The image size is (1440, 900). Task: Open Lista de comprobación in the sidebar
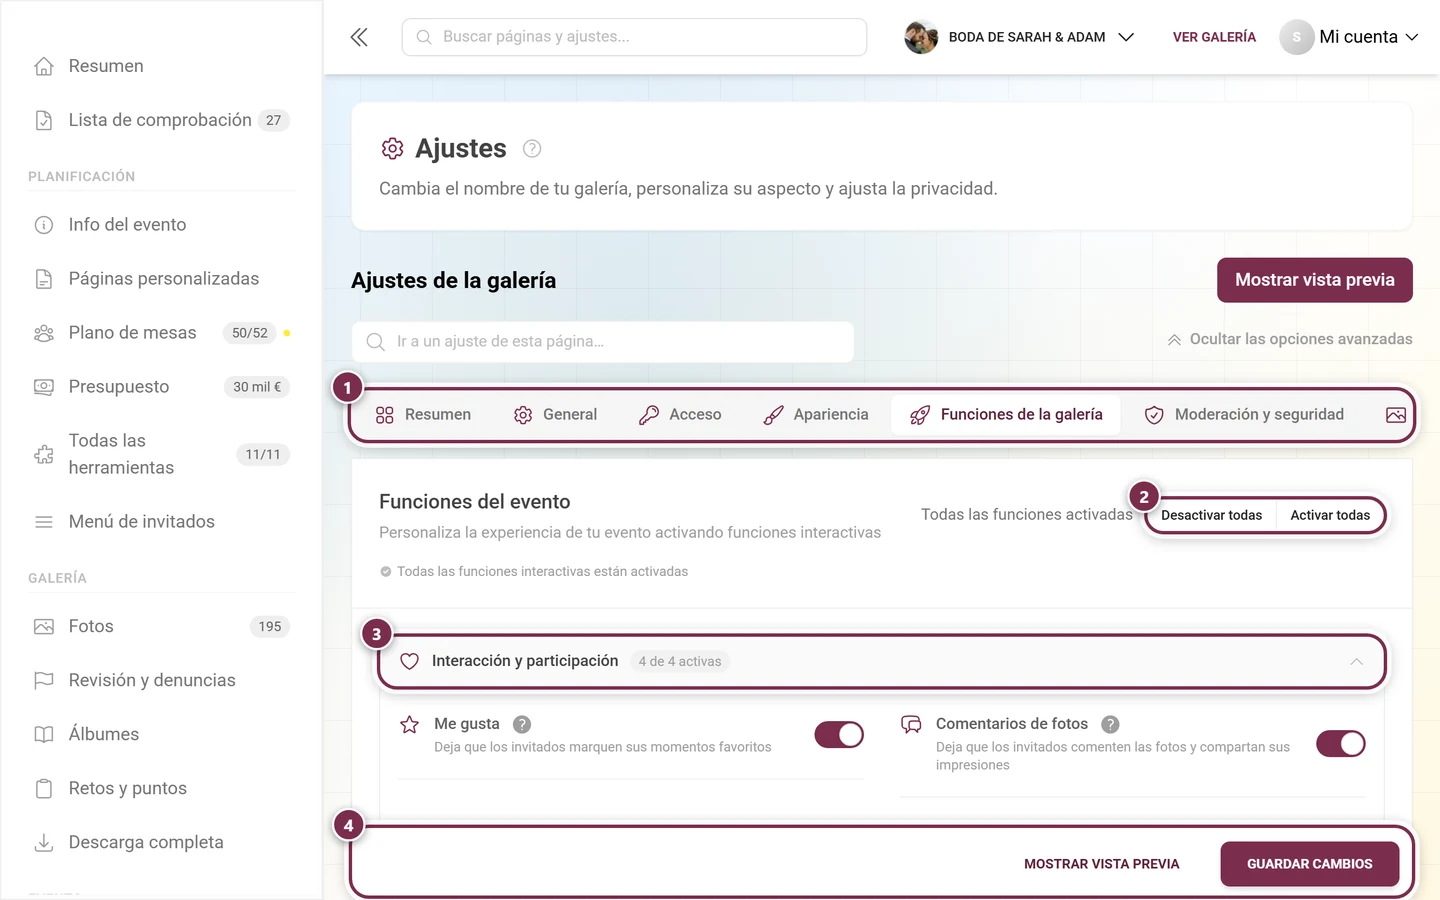161,120
